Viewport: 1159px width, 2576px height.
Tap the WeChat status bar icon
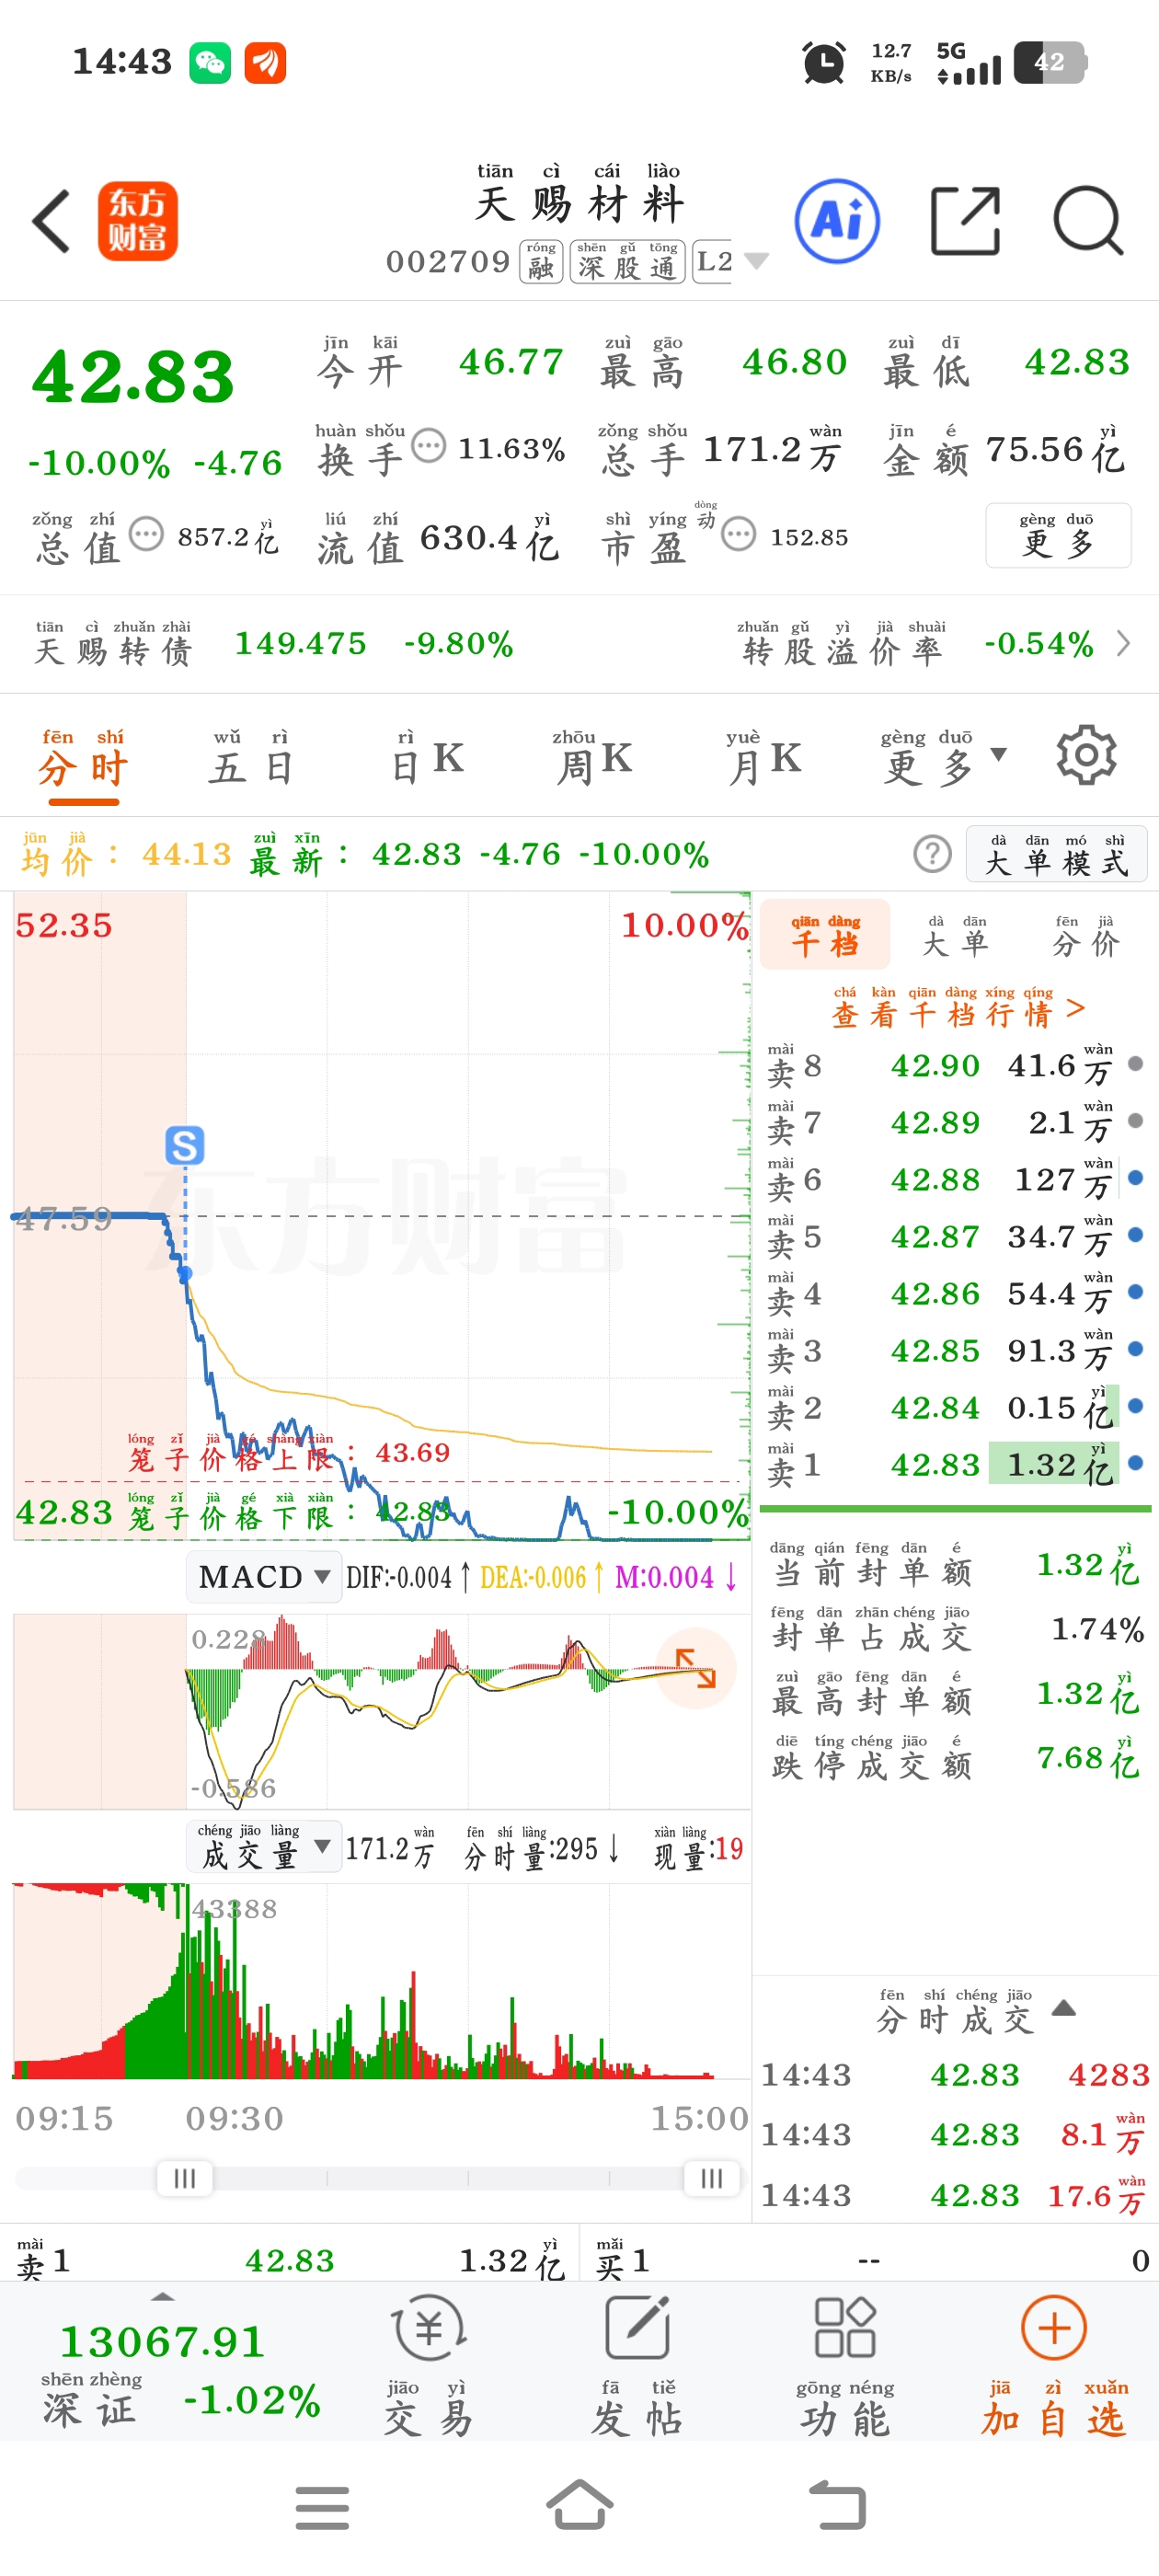[x=210, y=63]
